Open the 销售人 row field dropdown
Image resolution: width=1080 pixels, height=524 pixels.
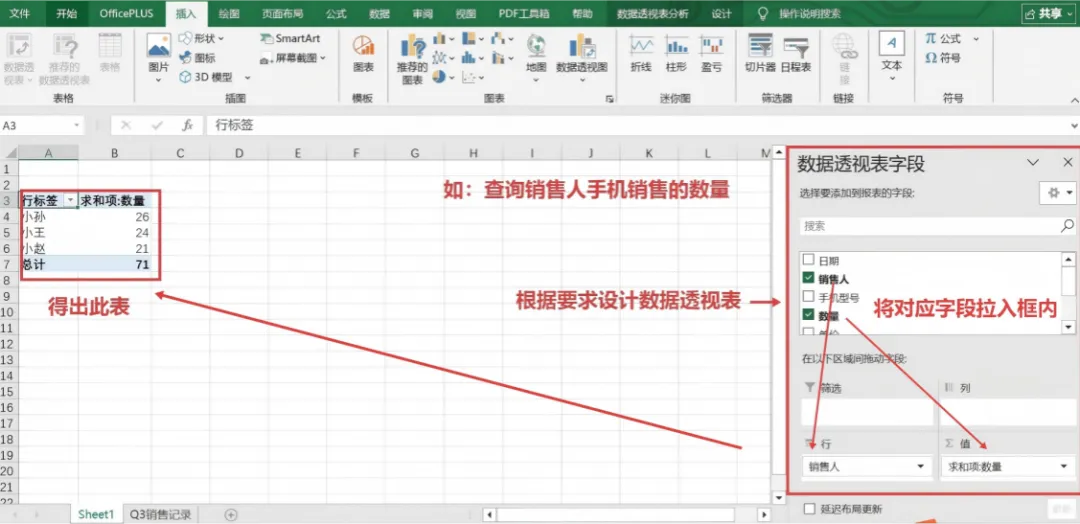pyautogui.click(x=920, y=466)
